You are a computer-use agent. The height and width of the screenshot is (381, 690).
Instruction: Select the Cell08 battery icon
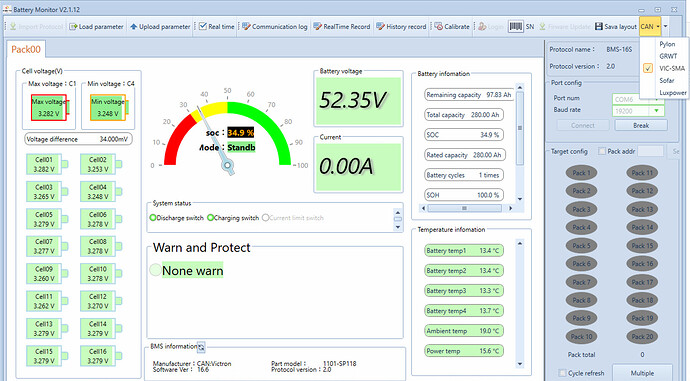point(100,246)
